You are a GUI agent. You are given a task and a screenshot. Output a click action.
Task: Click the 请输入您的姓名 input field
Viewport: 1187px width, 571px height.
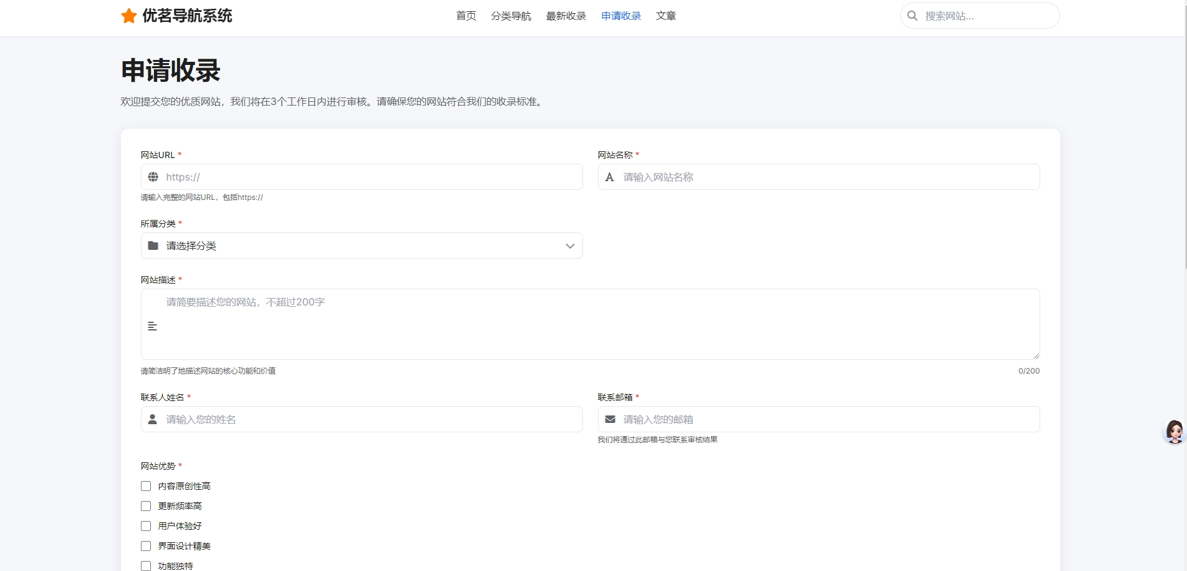tap(362, 420)
